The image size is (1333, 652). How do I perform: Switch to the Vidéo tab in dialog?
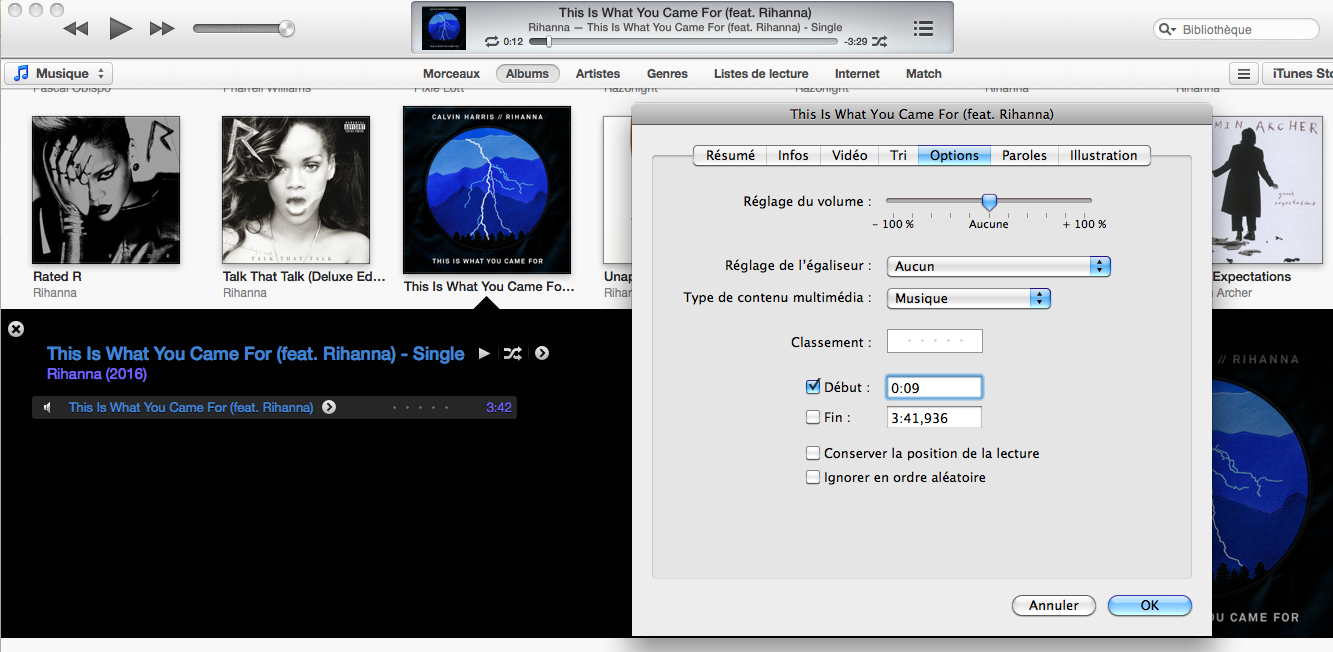point(850,155)
